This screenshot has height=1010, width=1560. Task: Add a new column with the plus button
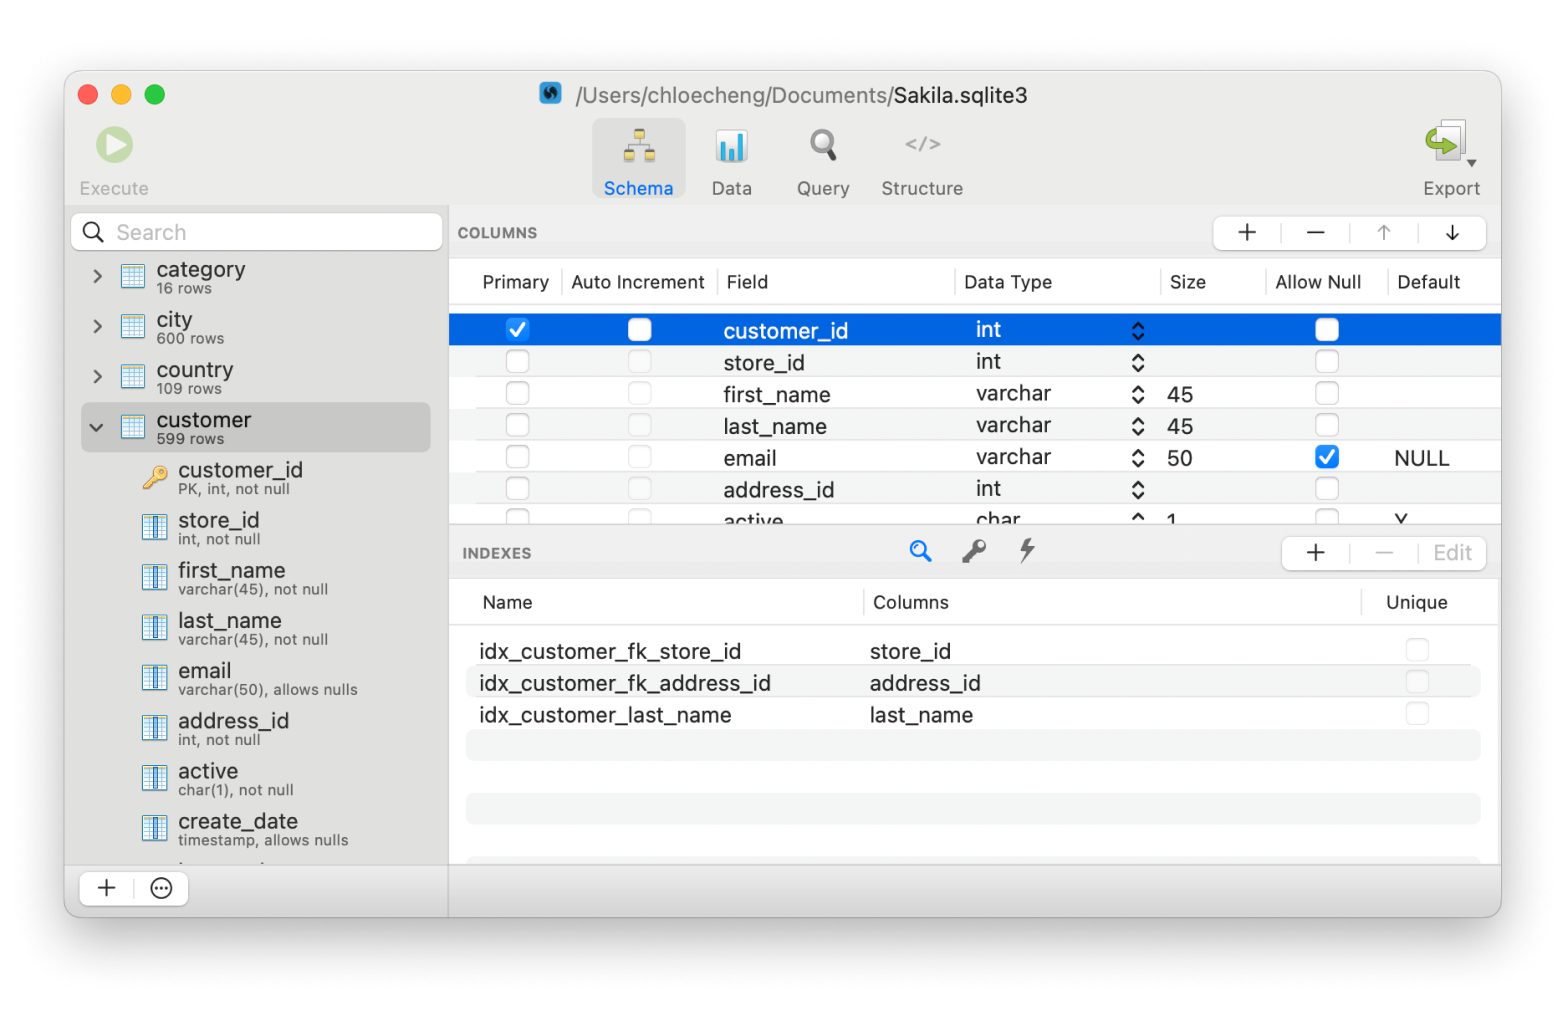[1247, 233]
